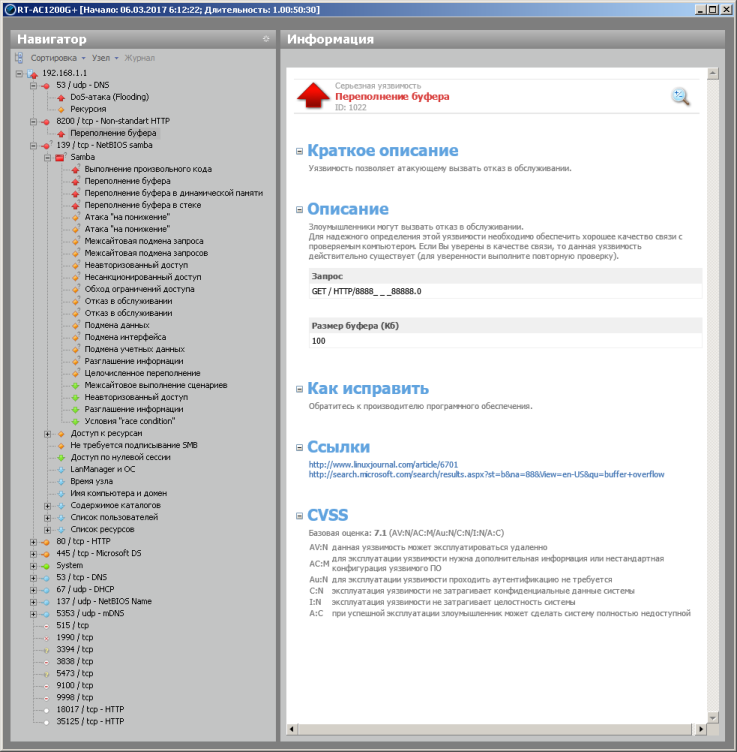Collapse the 139 / tcp - NetBIOS samba node
This screenshot has width=737, height=752.
(33, 145)
